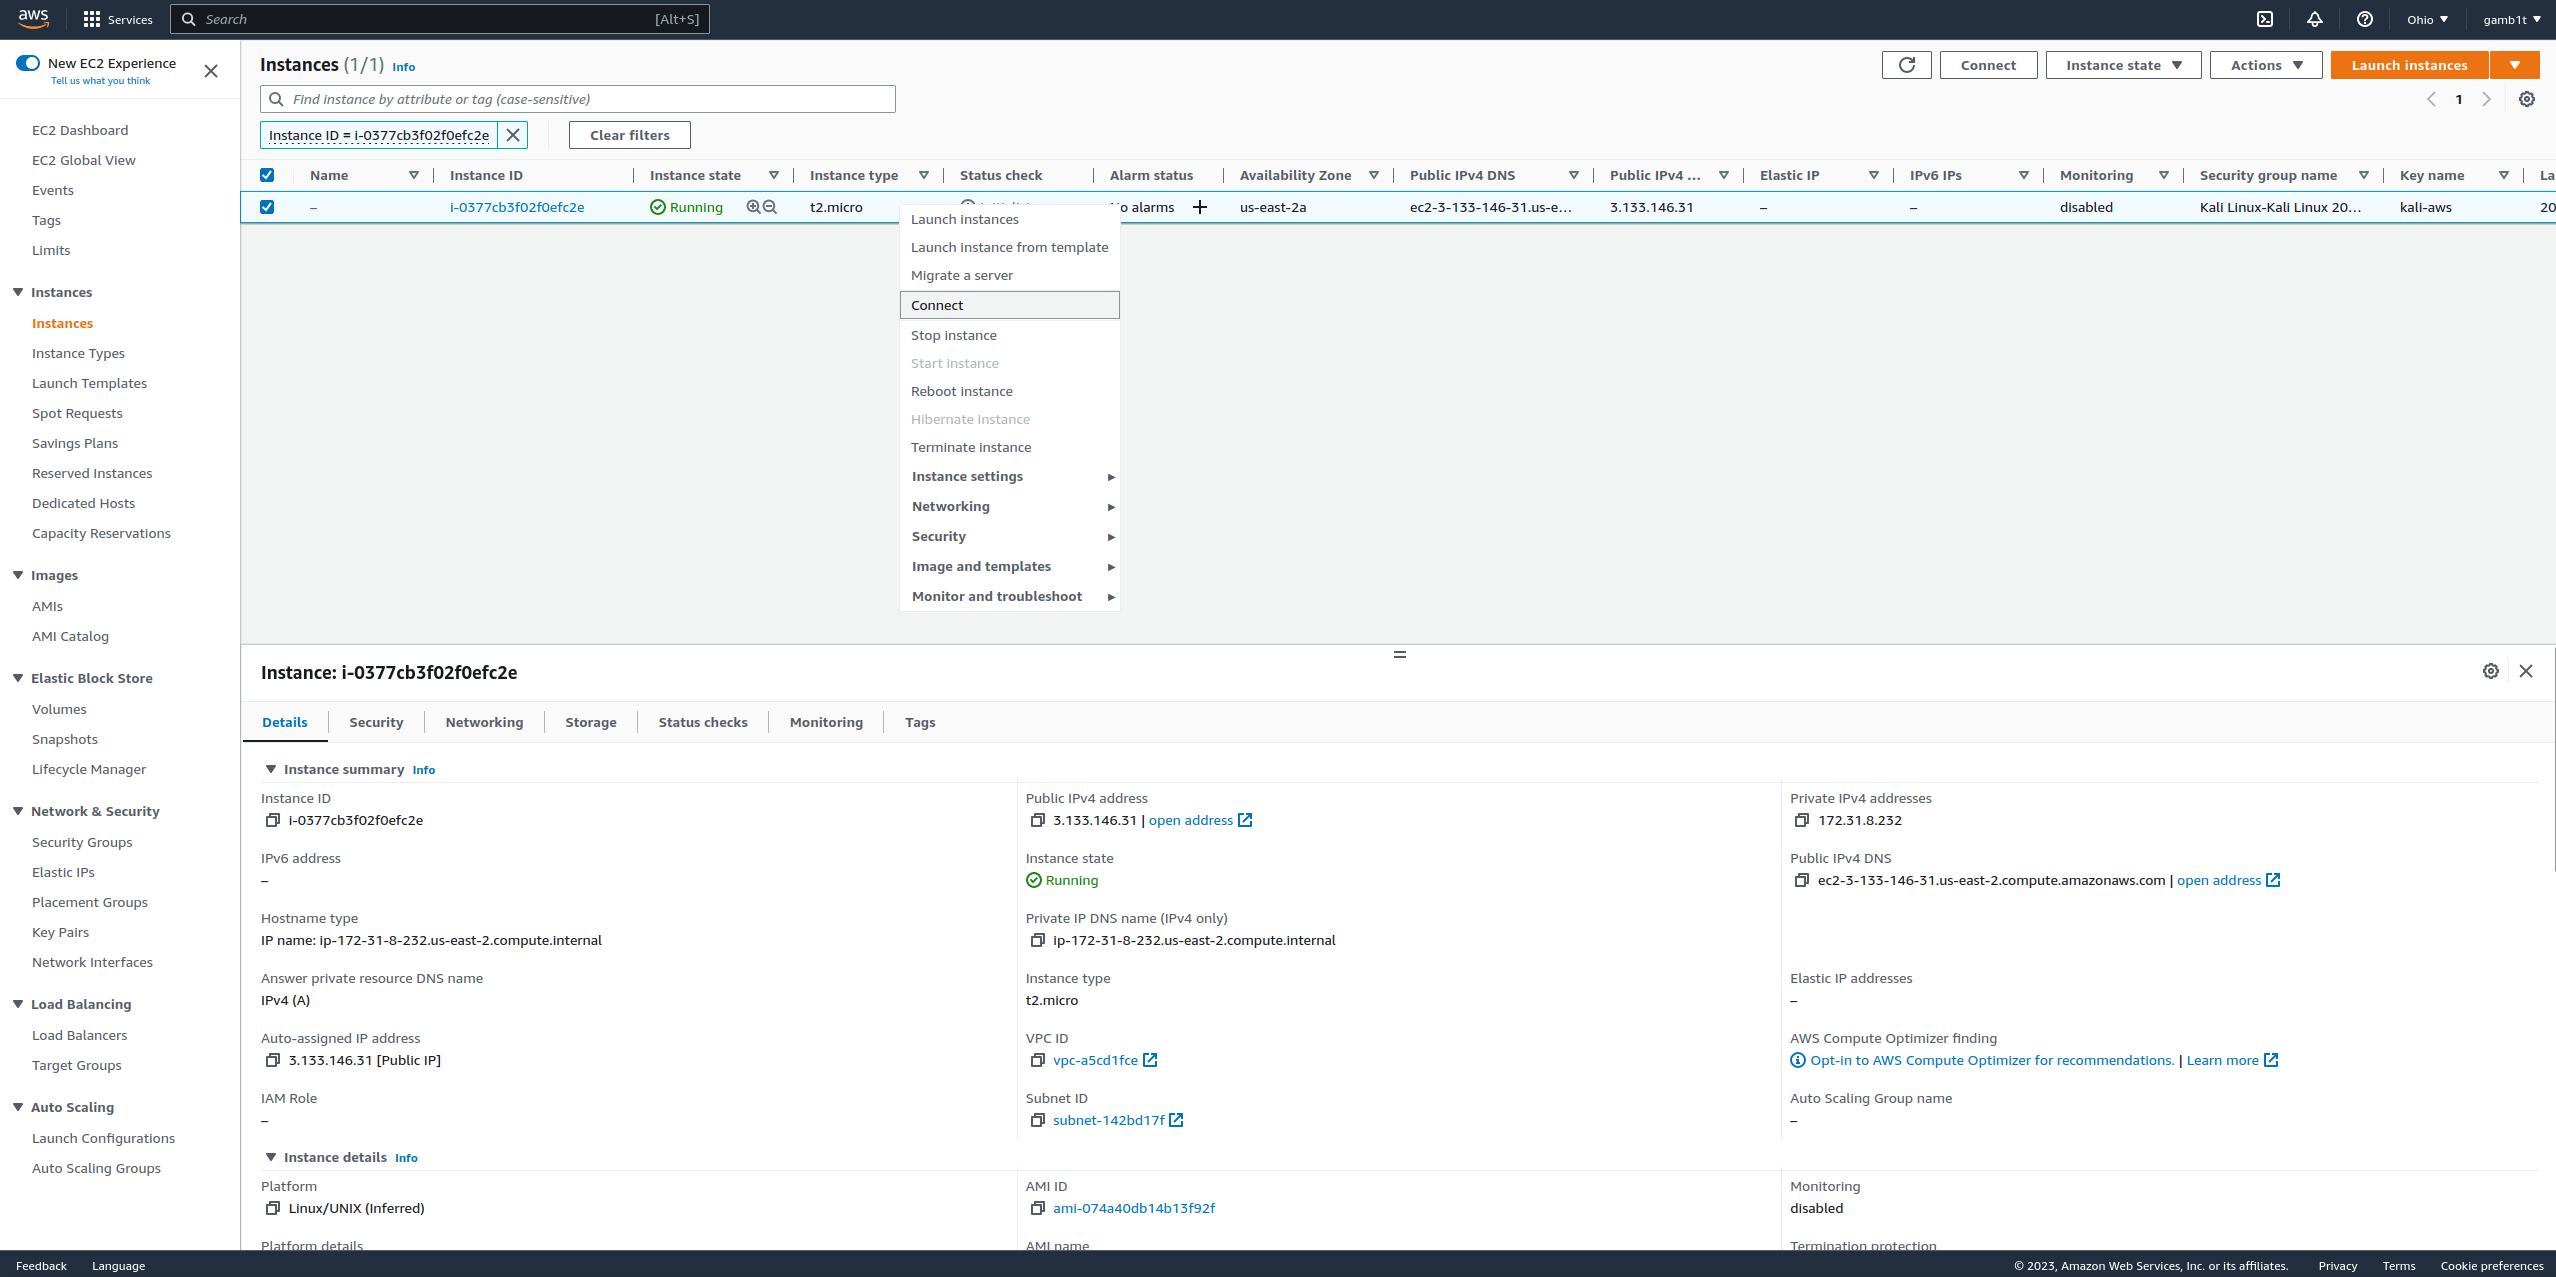Open the Services grid menu
Screen dimensions: 2556x1277
tap(92, 19)
